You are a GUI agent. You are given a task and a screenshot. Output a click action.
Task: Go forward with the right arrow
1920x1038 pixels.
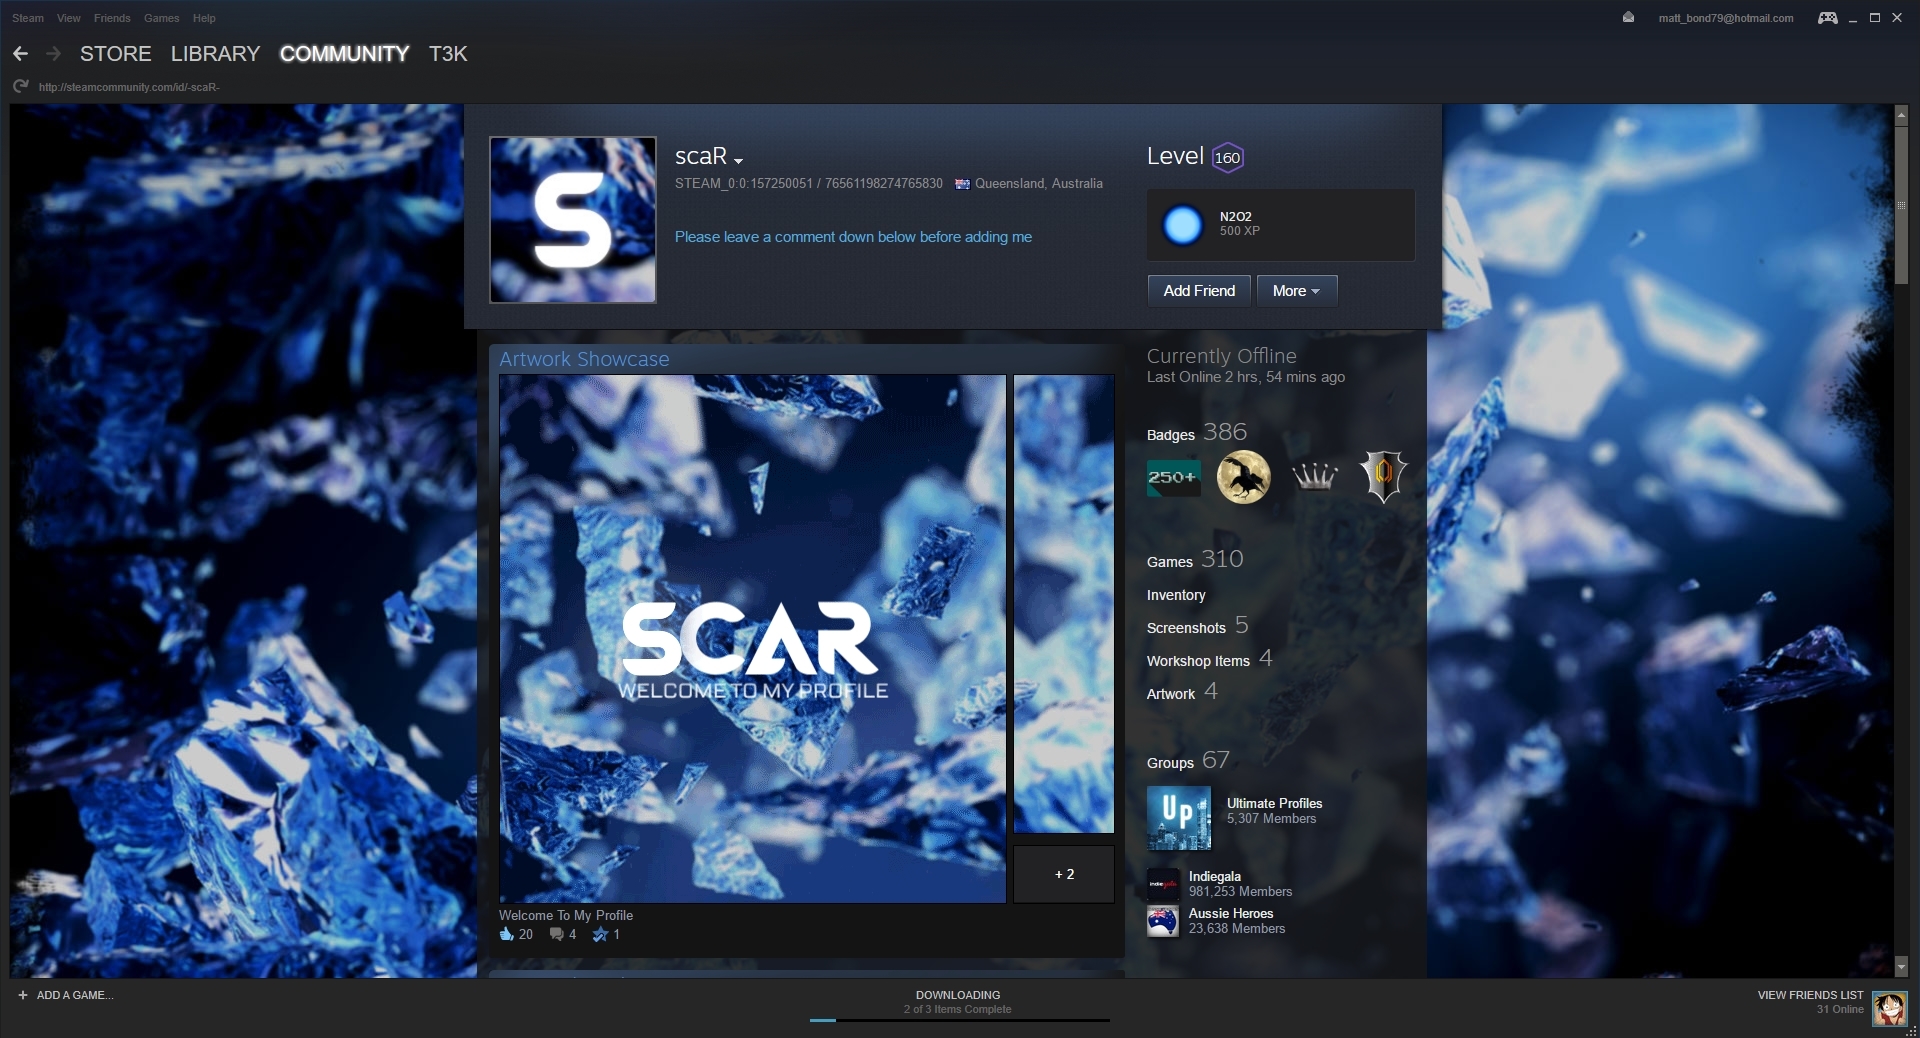coord(54,54)
